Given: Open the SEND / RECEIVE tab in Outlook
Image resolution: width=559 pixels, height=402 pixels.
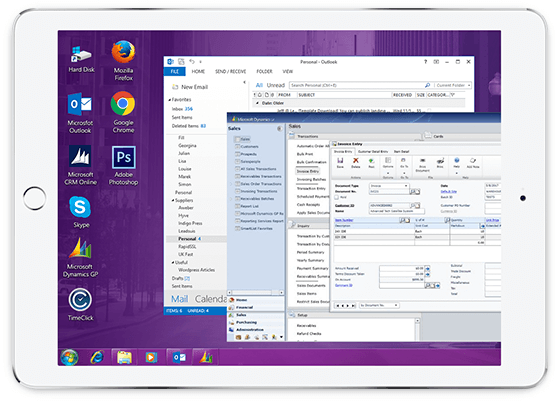Looking at the screenshot, I should point(231,72).
